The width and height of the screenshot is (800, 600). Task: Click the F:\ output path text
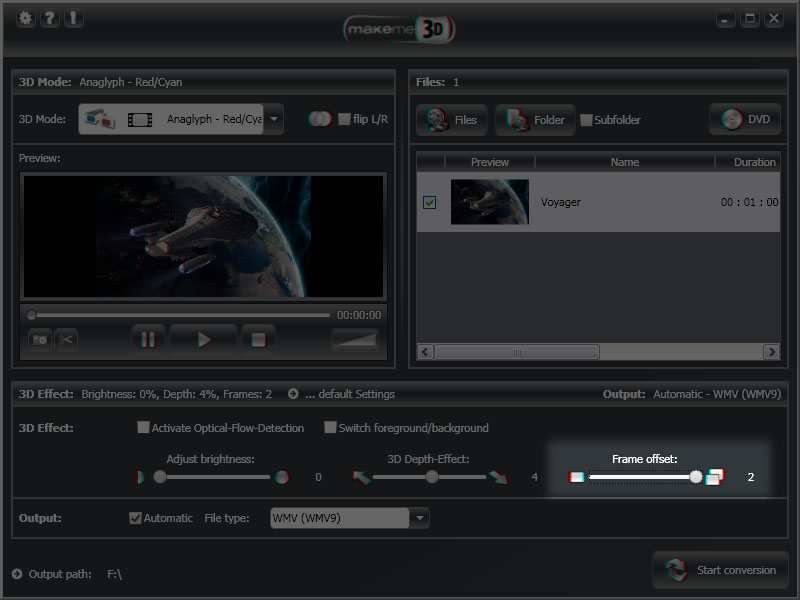click(x=114, y=574)
